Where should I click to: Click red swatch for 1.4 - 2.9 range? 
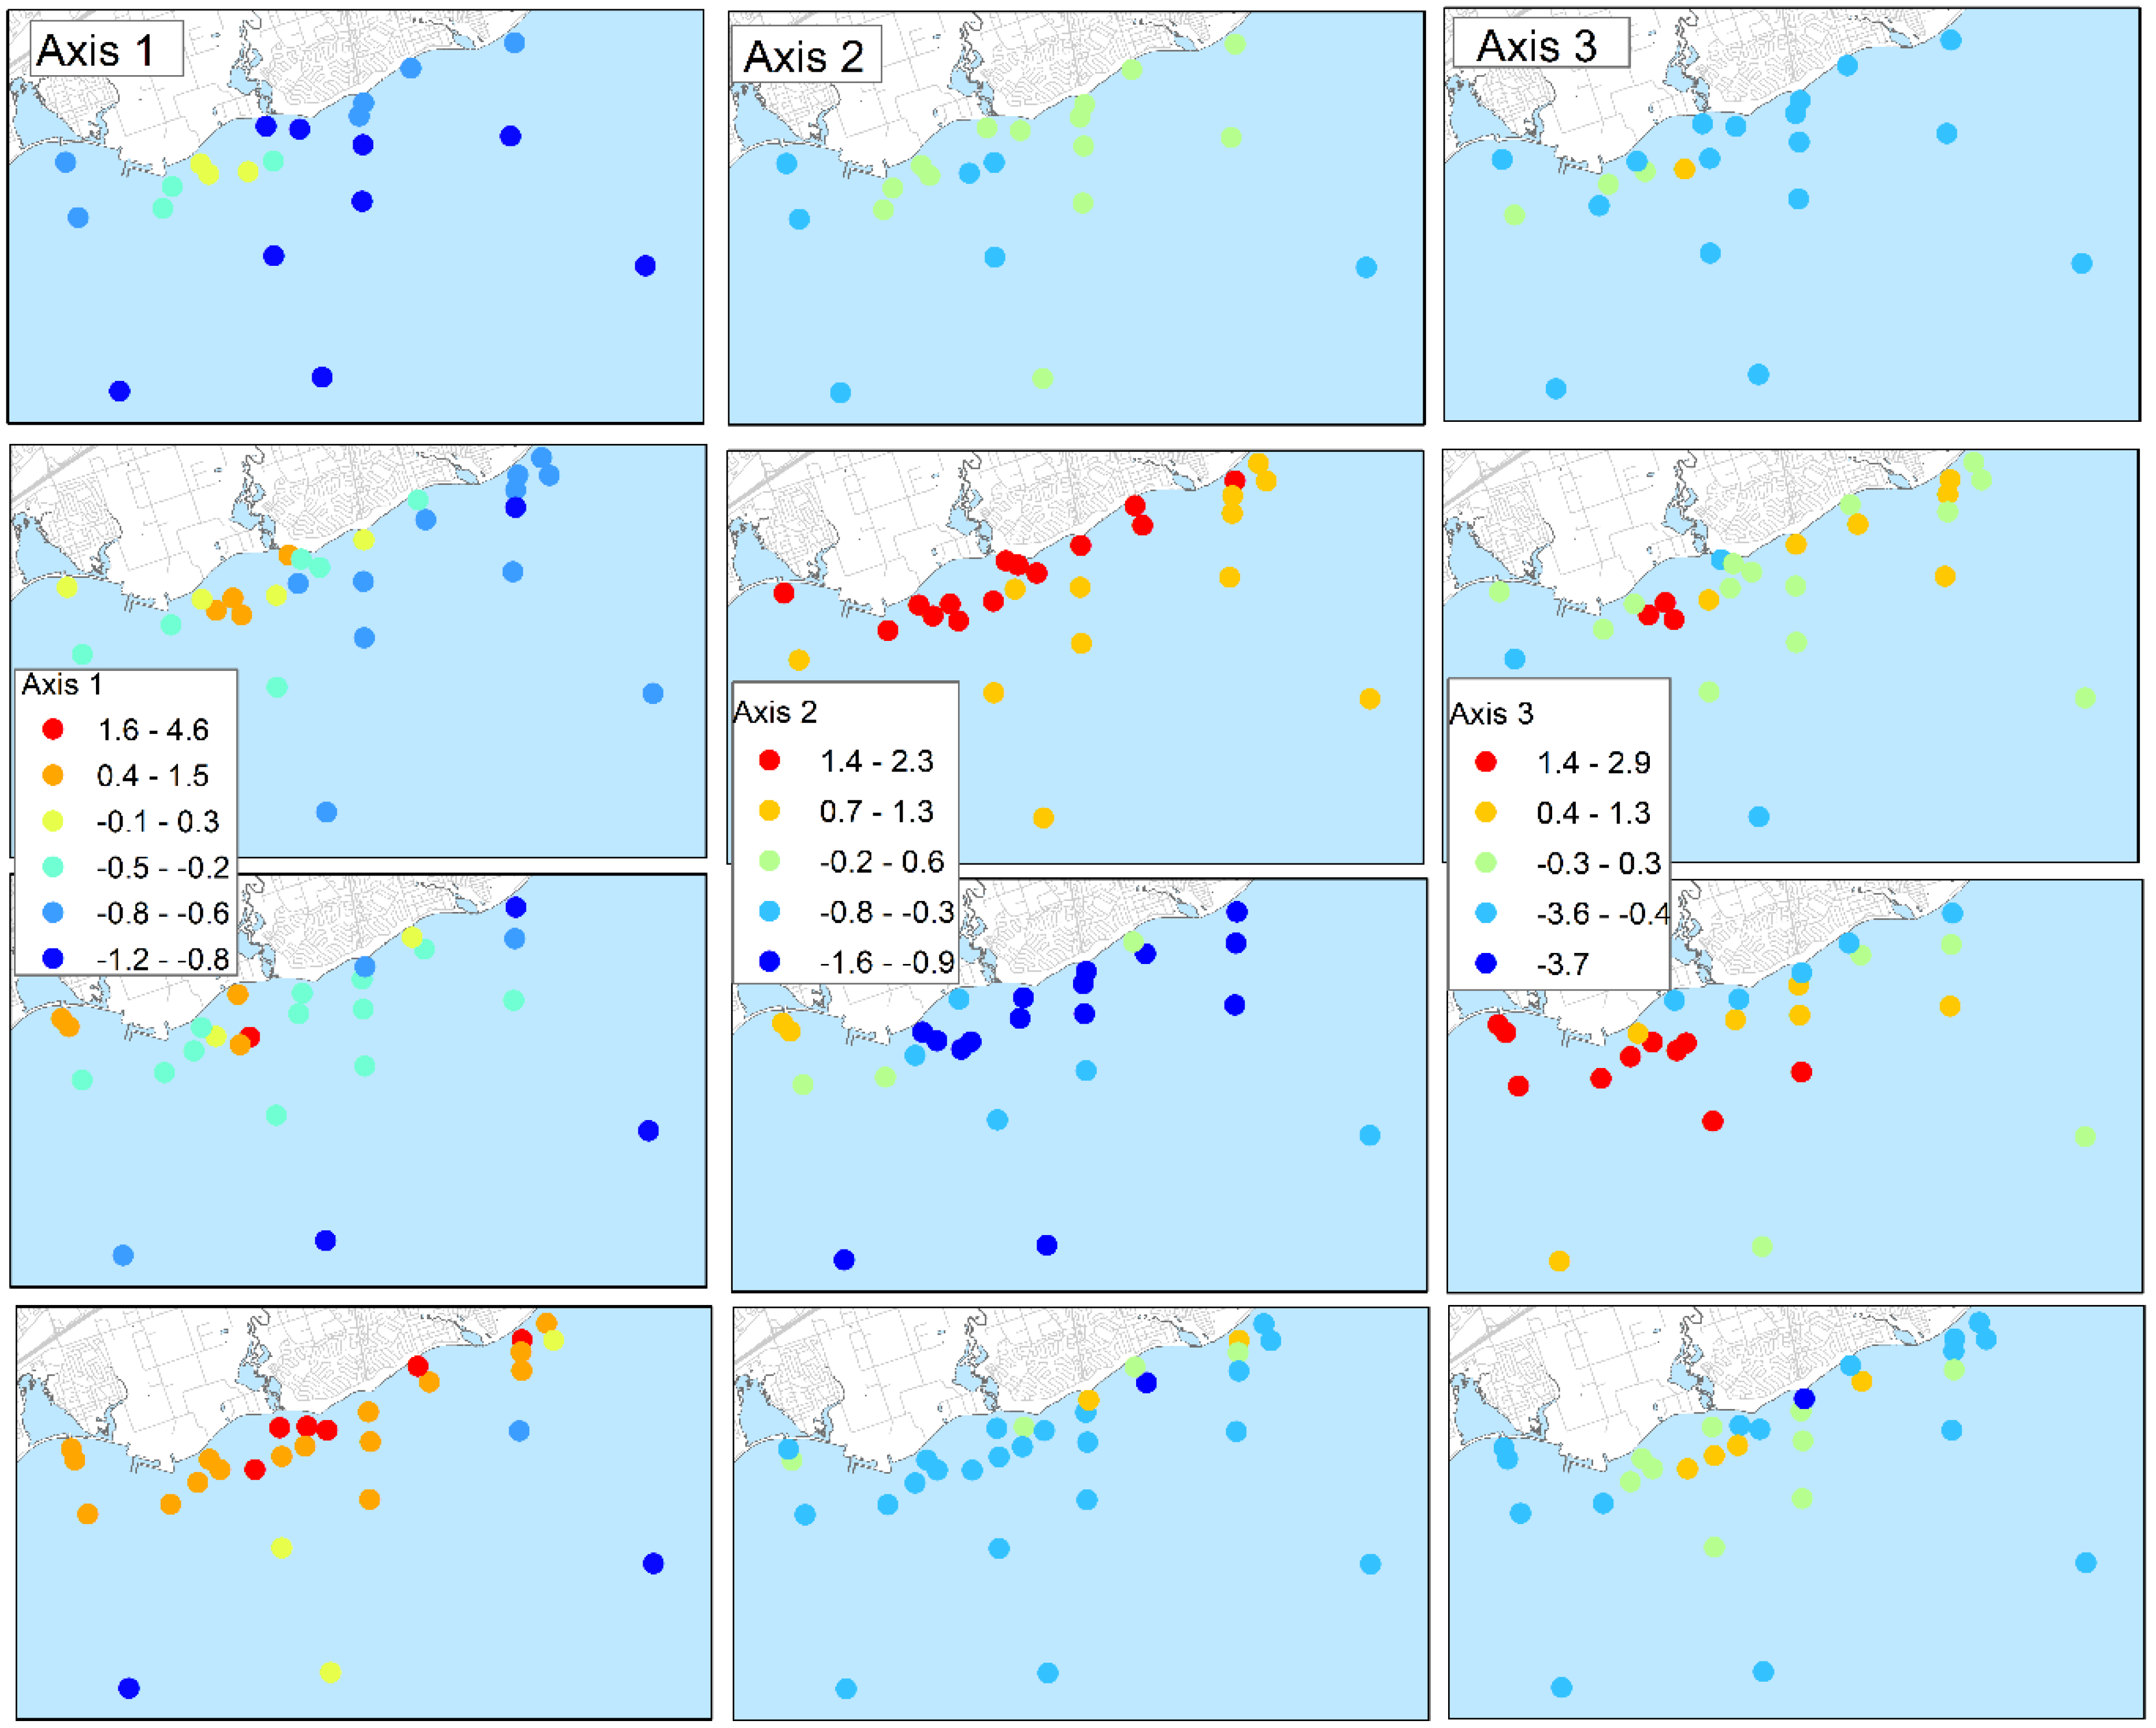(1486, 762)
